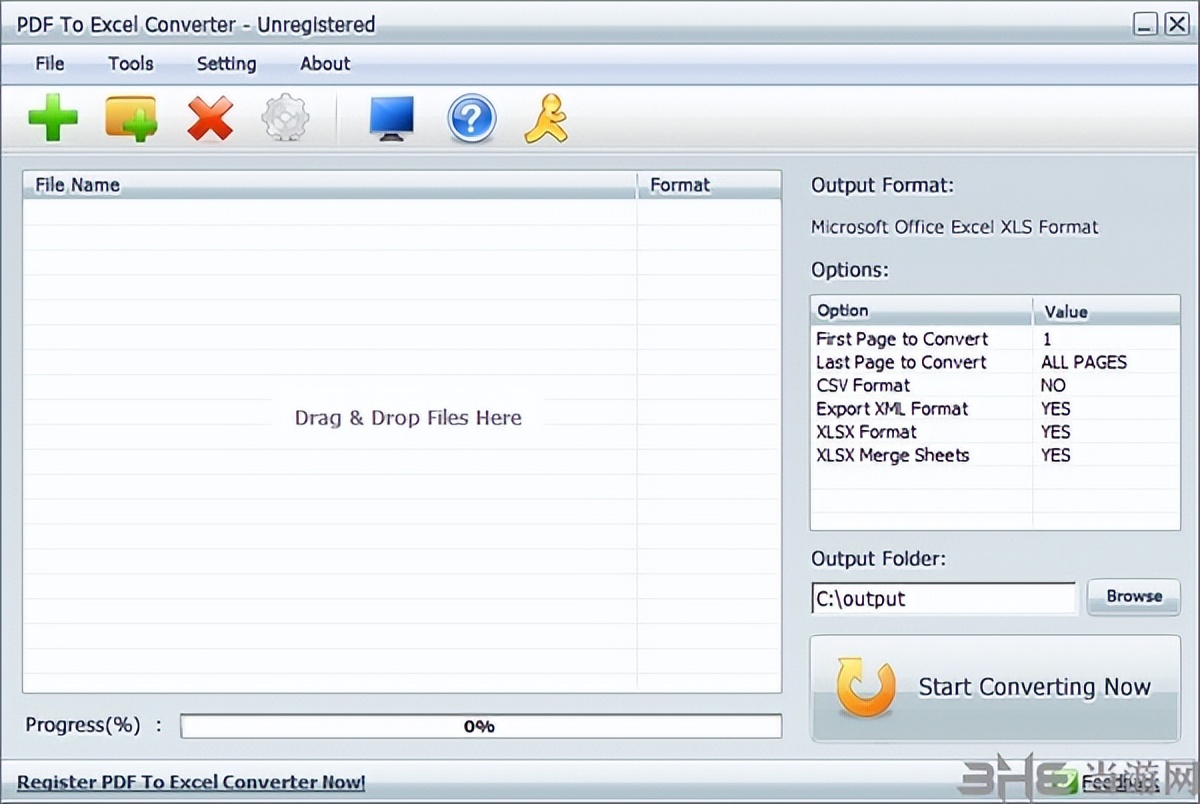Change the Last Page to Convert value
This screenshot has width=1200, height=804.
pos(1083,362)
